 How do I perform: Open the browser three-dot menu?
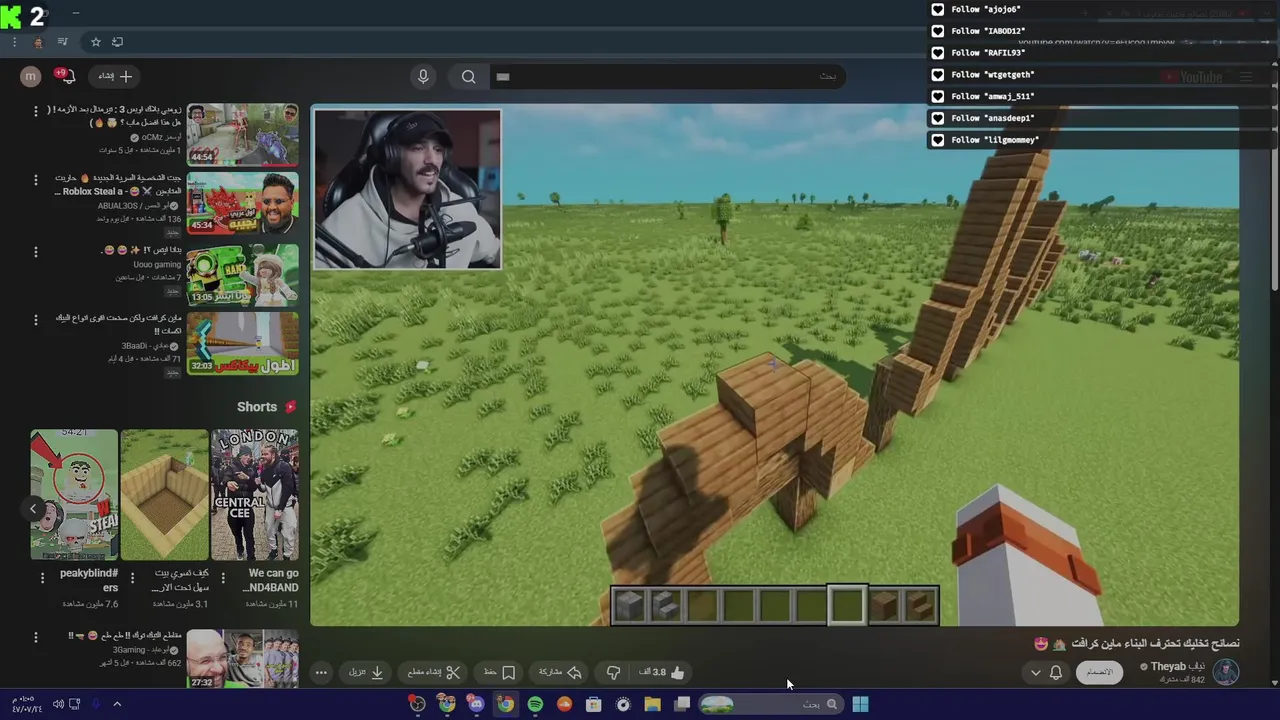pos(14,42)
